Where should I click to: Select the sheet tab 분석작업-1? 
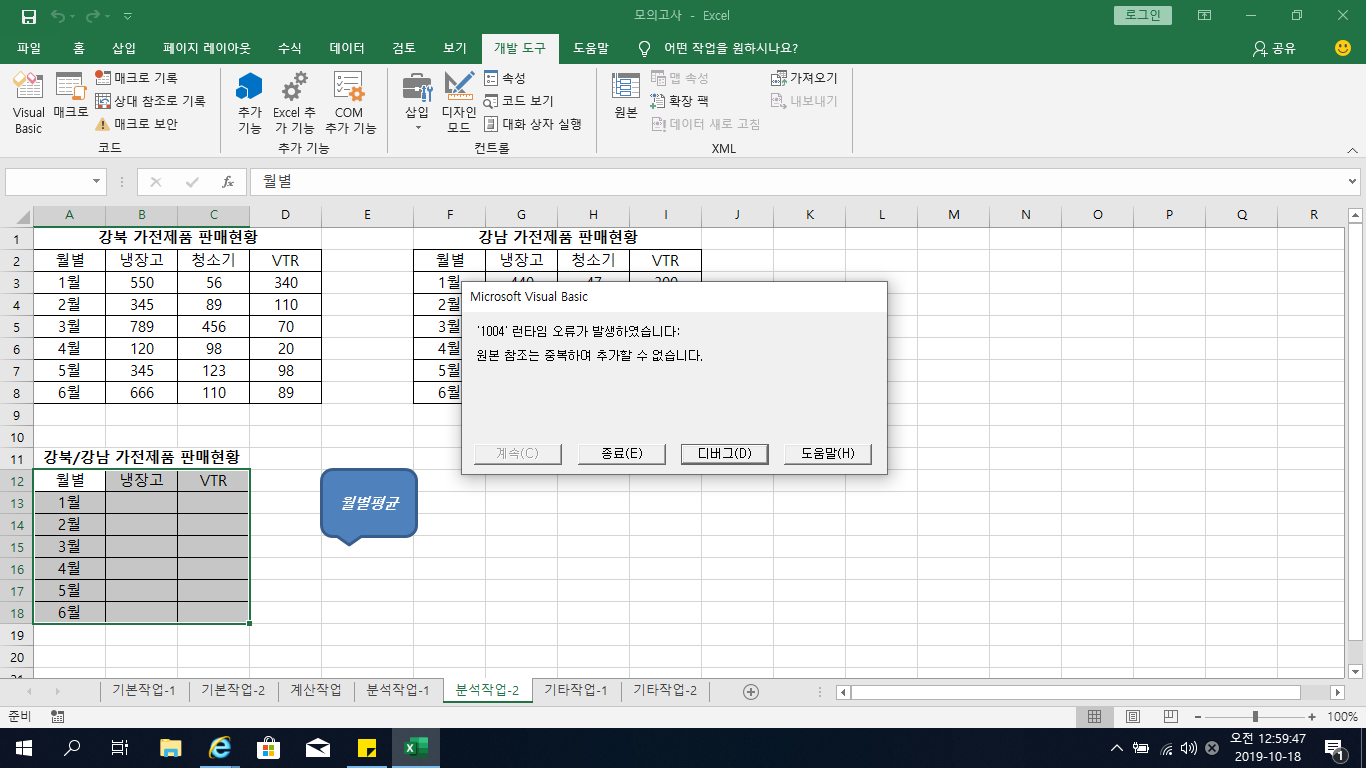tap(398, 690)
